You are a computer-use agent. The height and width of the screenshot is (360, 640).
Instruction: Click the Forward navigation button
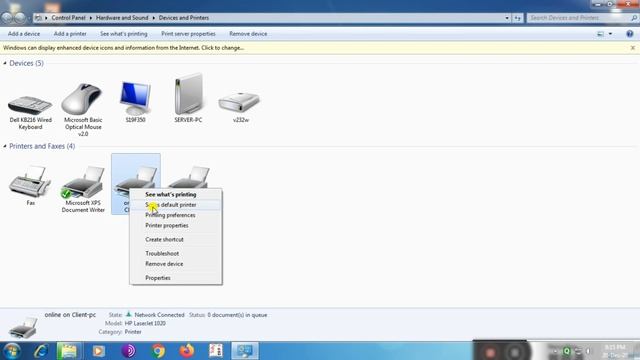[20, 18]
